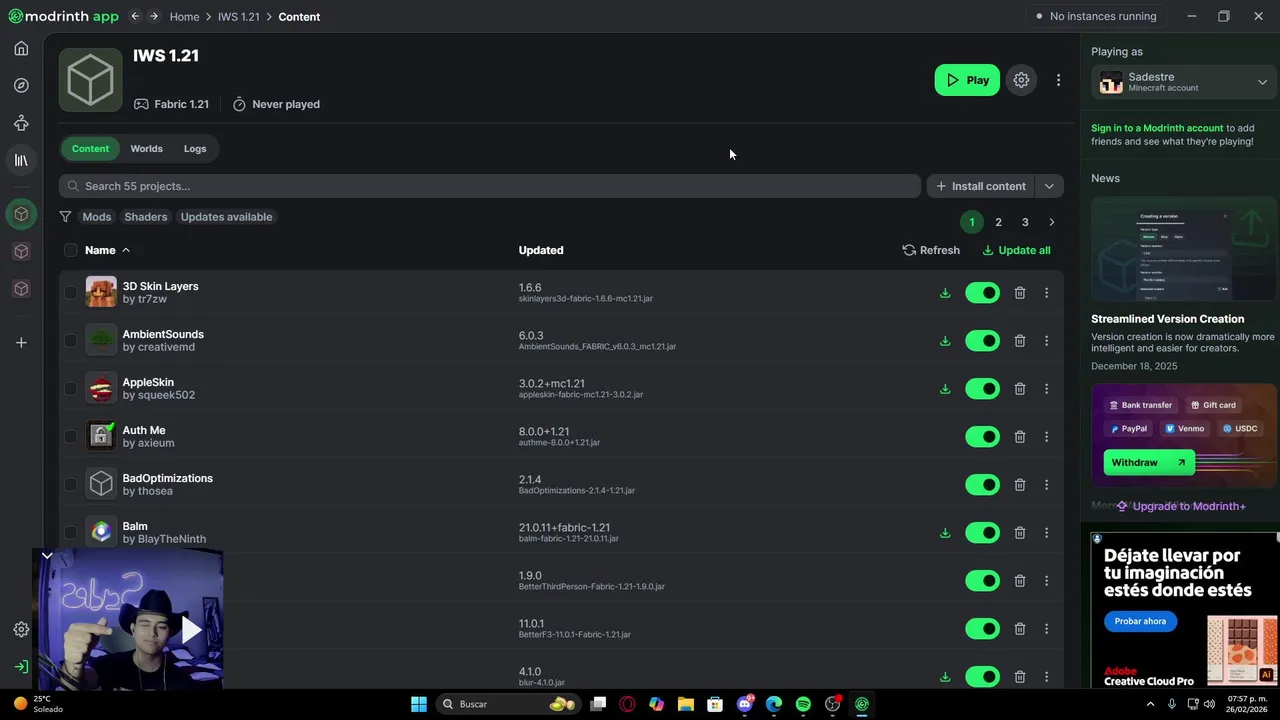Disable the Balm toggle
Image resolution: width=1280 pixels, height=720 pixels.
[982, 533]
